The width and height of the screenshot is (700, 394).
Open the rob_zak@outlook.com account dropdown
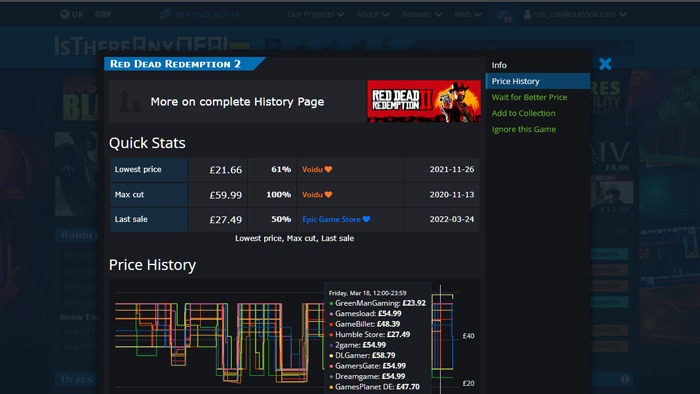tap(575, 14)
